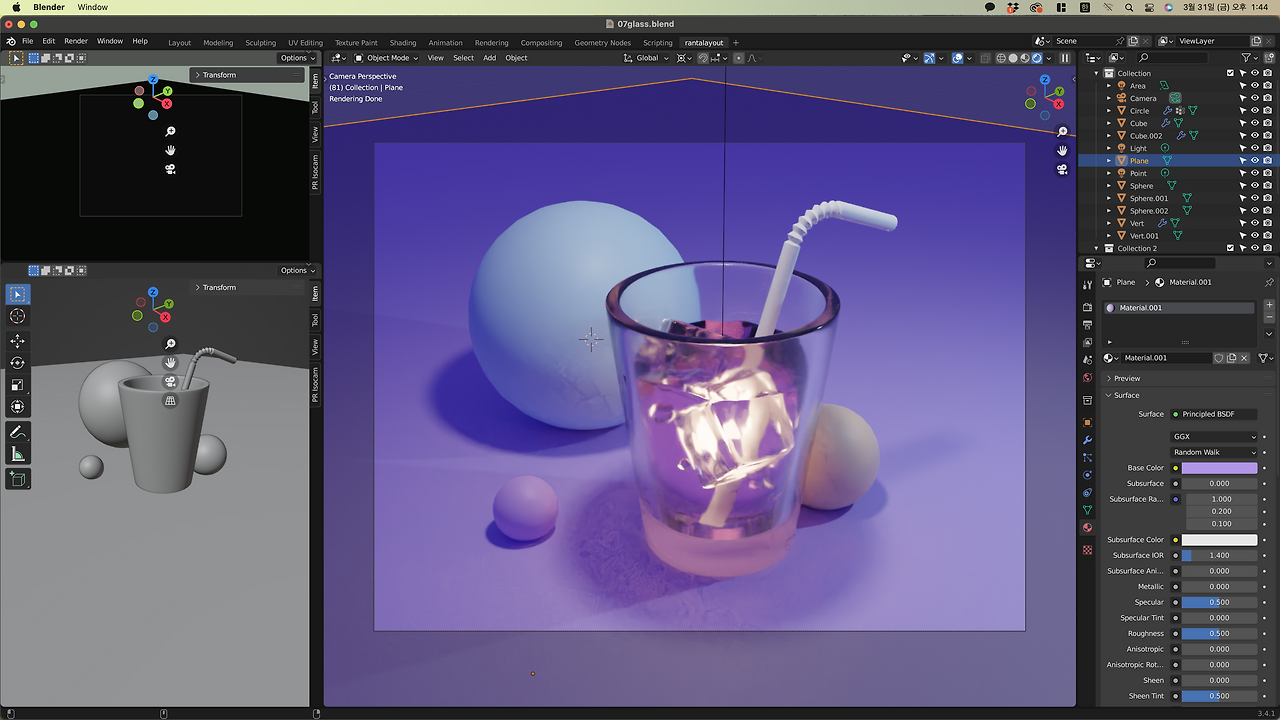The width and height of the screenshot is (1280, 720).
Task: Select the Move tool in the left toolbar
Action: pyautogui.click(x=18, y=341)
